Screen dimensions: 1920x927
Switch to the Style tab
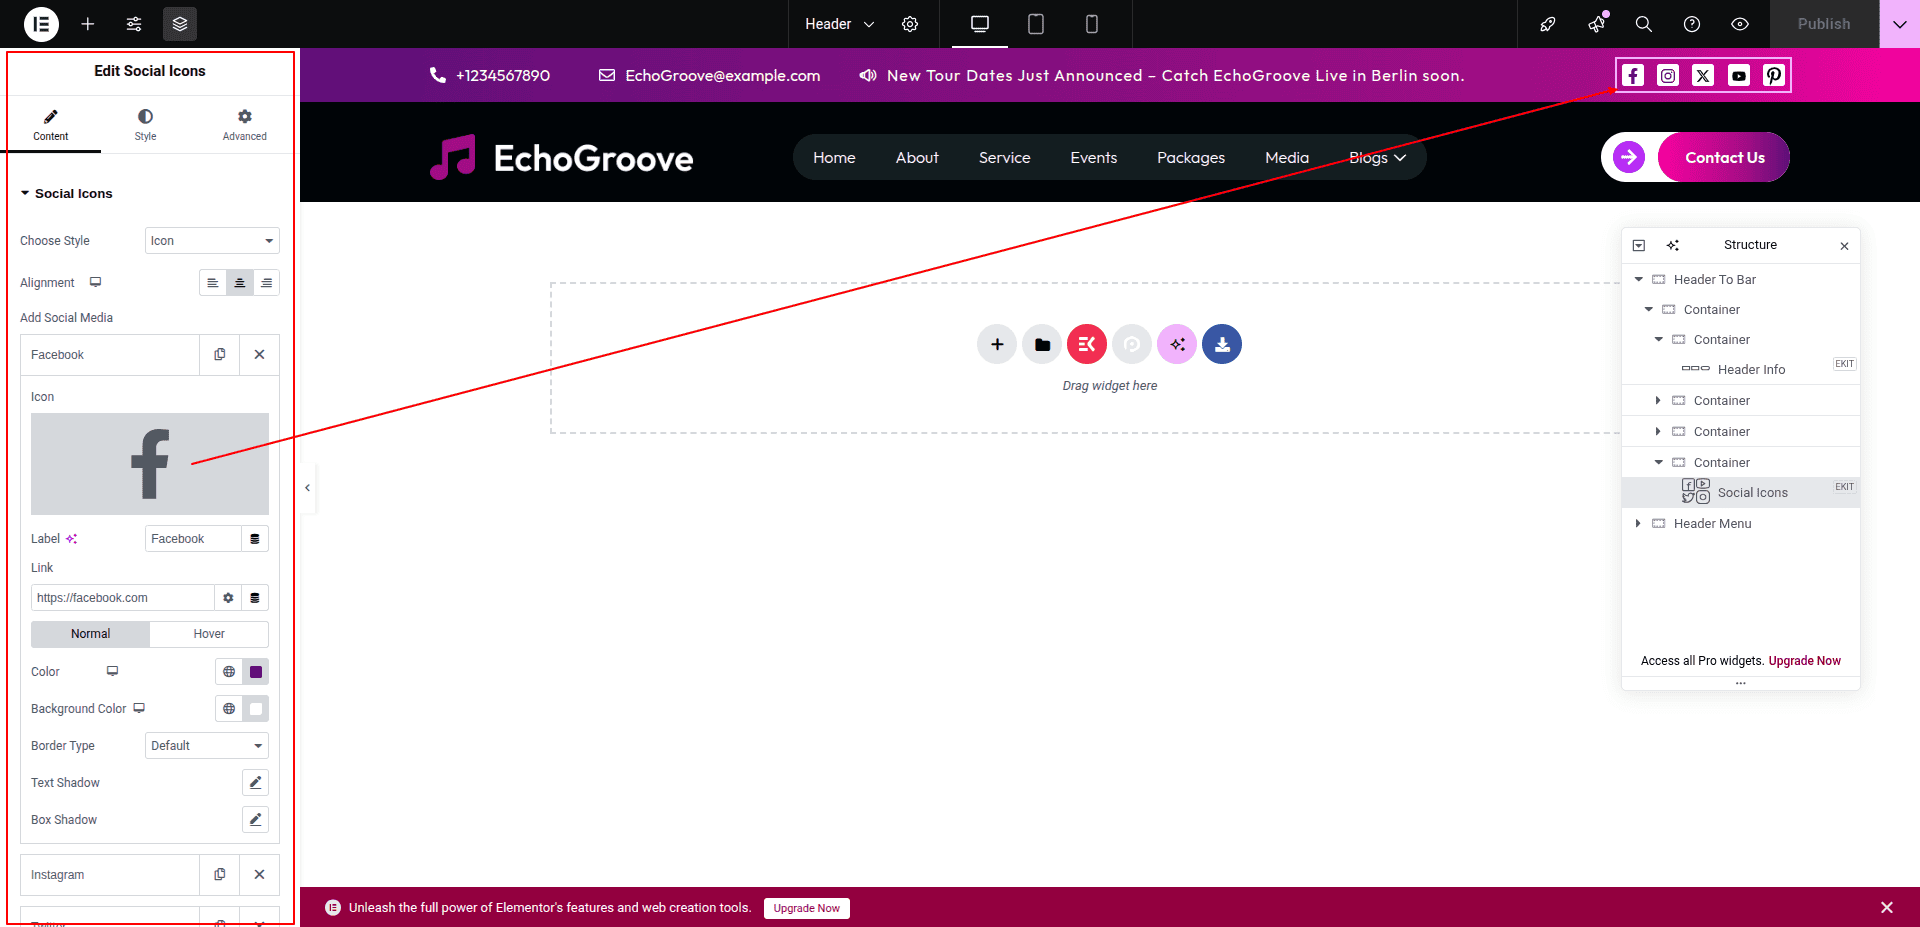tap(146, 125)
